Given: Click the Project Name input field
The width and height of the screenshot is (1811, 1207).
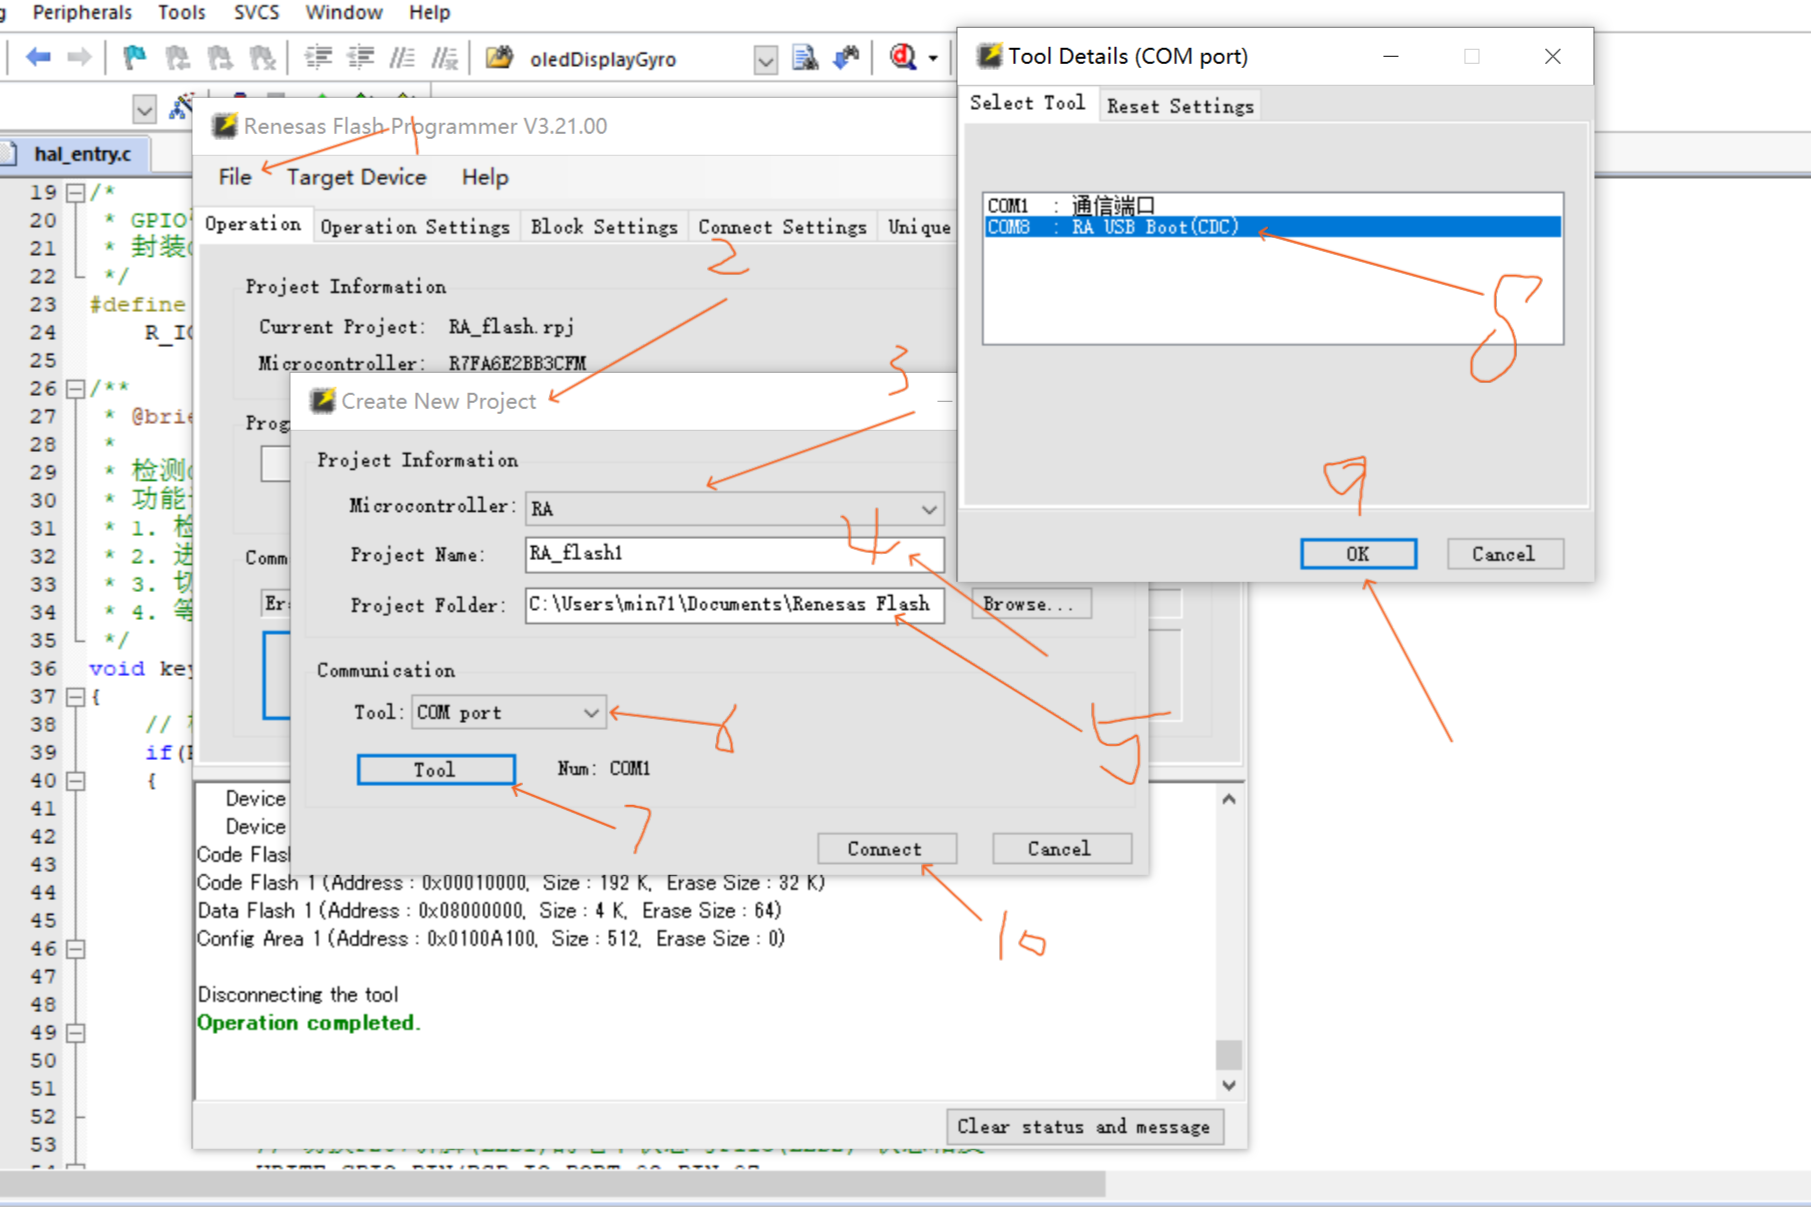Looking at the screenshot, I should (x=734, y=554).
